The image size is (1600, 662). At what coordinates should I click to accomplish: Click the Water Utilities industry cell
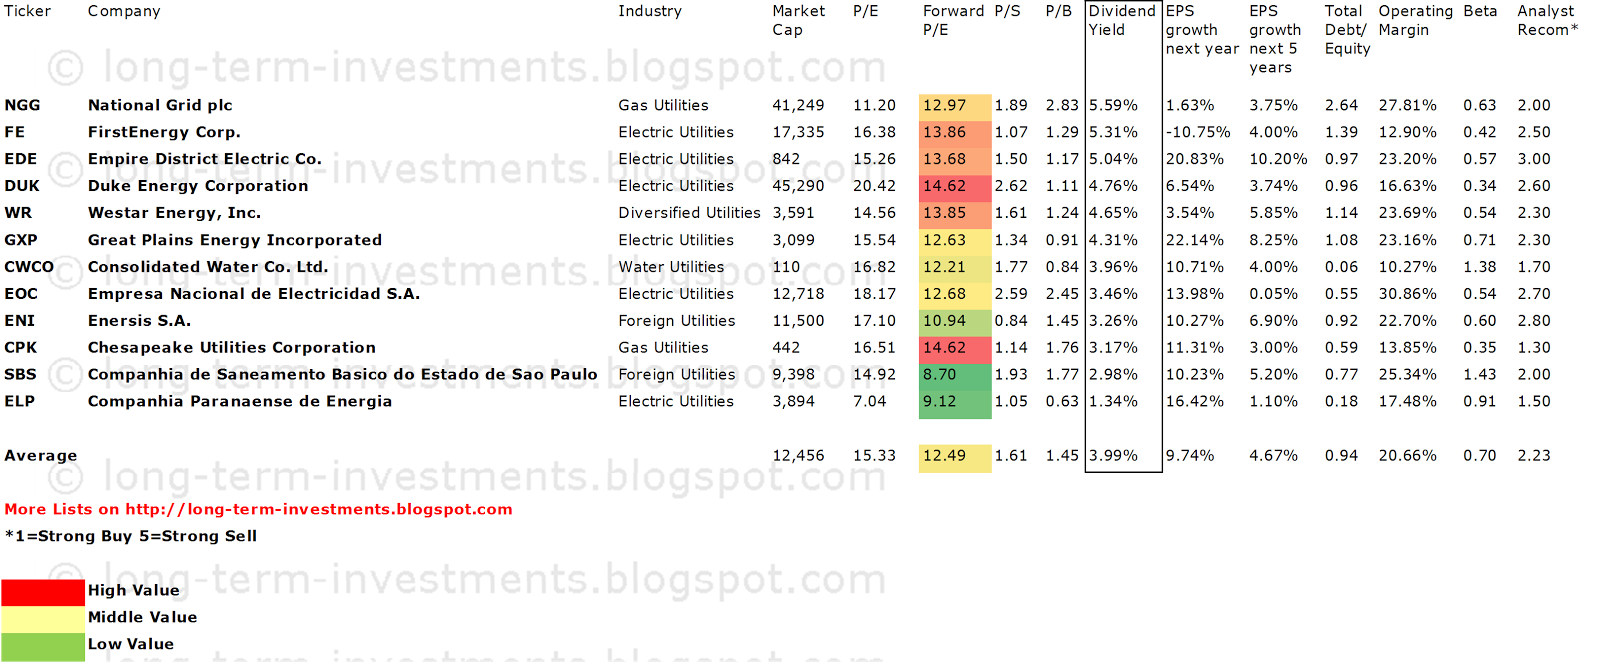[671, 267]
